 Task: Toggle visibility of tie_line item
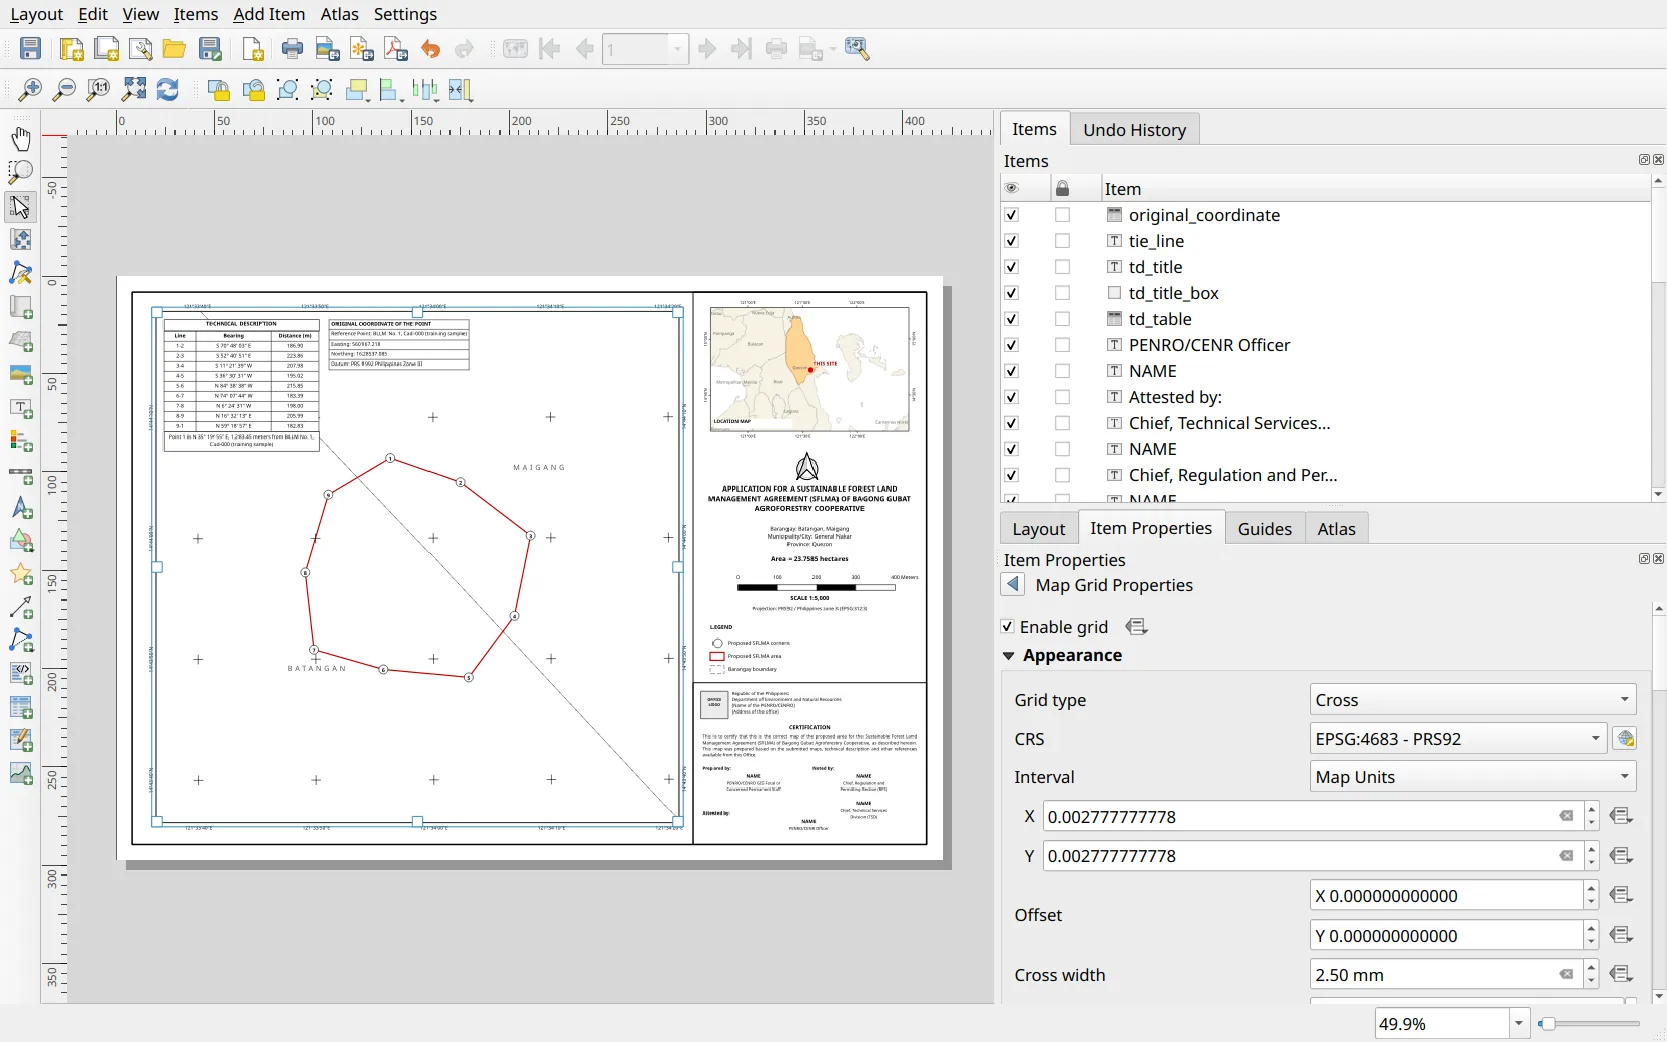[1012, 241]
